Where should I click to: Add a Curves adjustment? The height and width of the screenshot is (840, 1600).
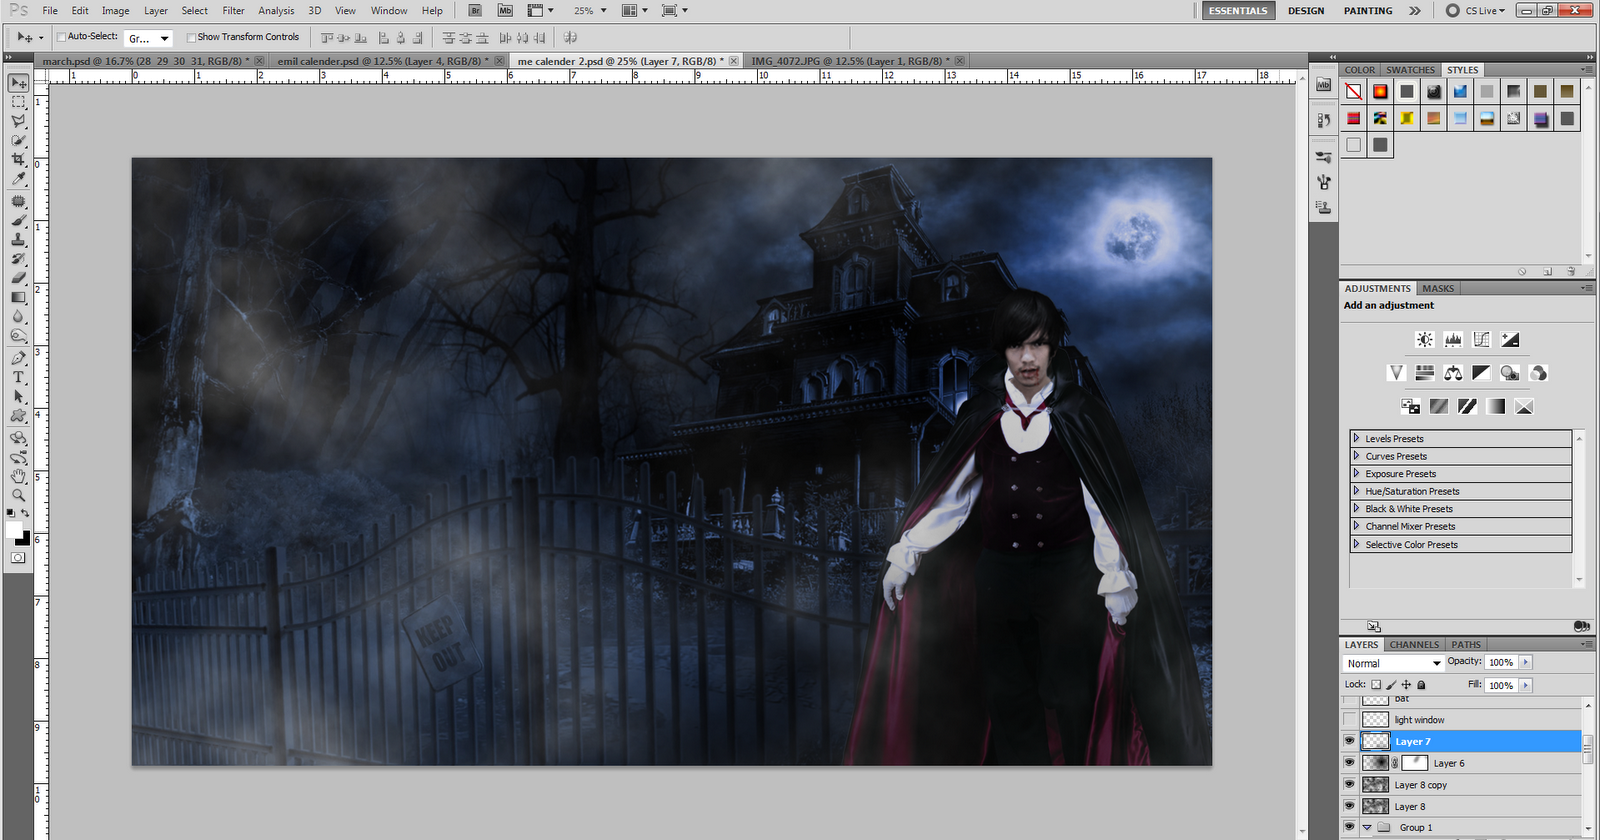coord(1481,340)
